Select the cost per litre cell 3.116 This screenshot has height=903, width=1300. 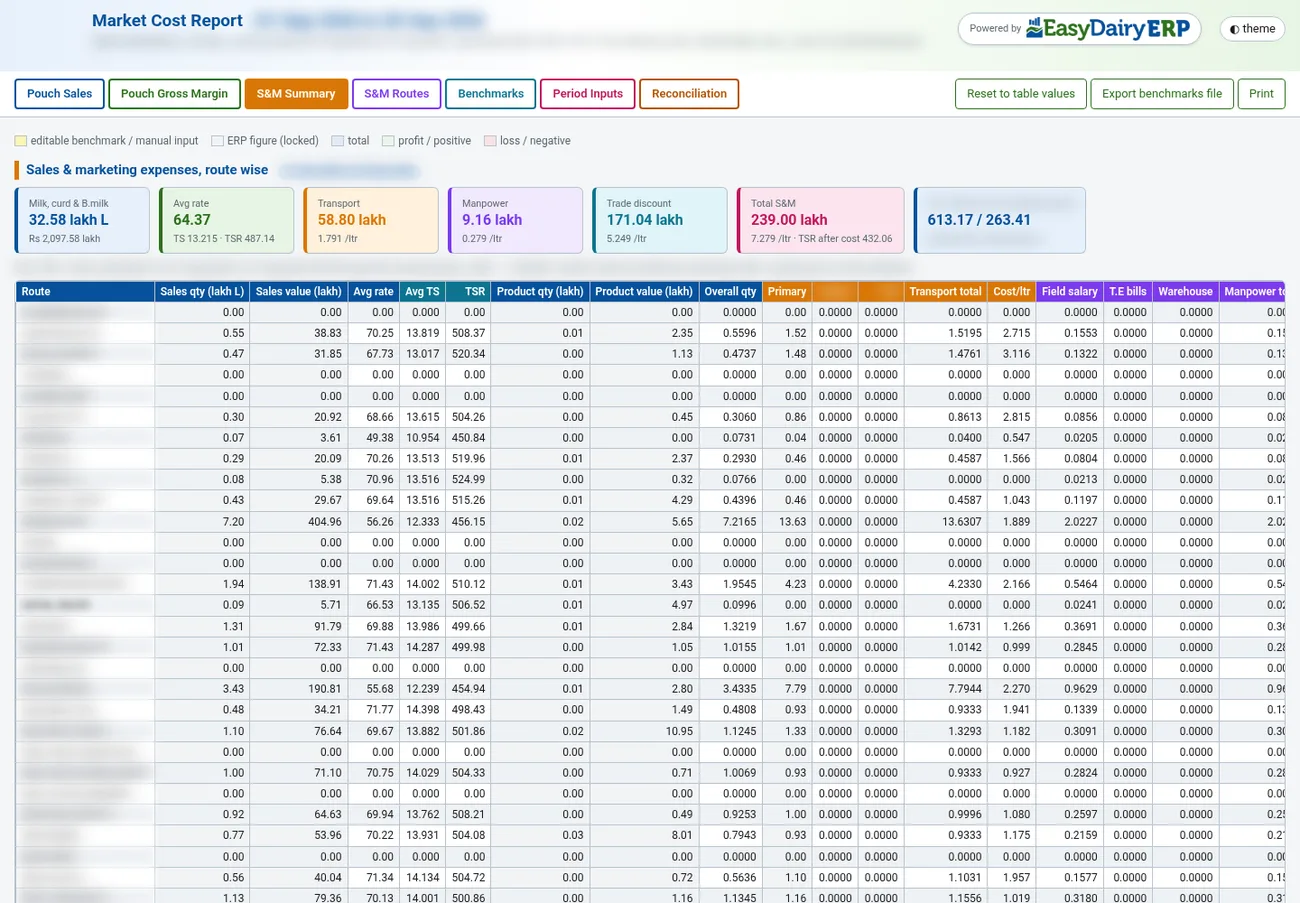1012,354
